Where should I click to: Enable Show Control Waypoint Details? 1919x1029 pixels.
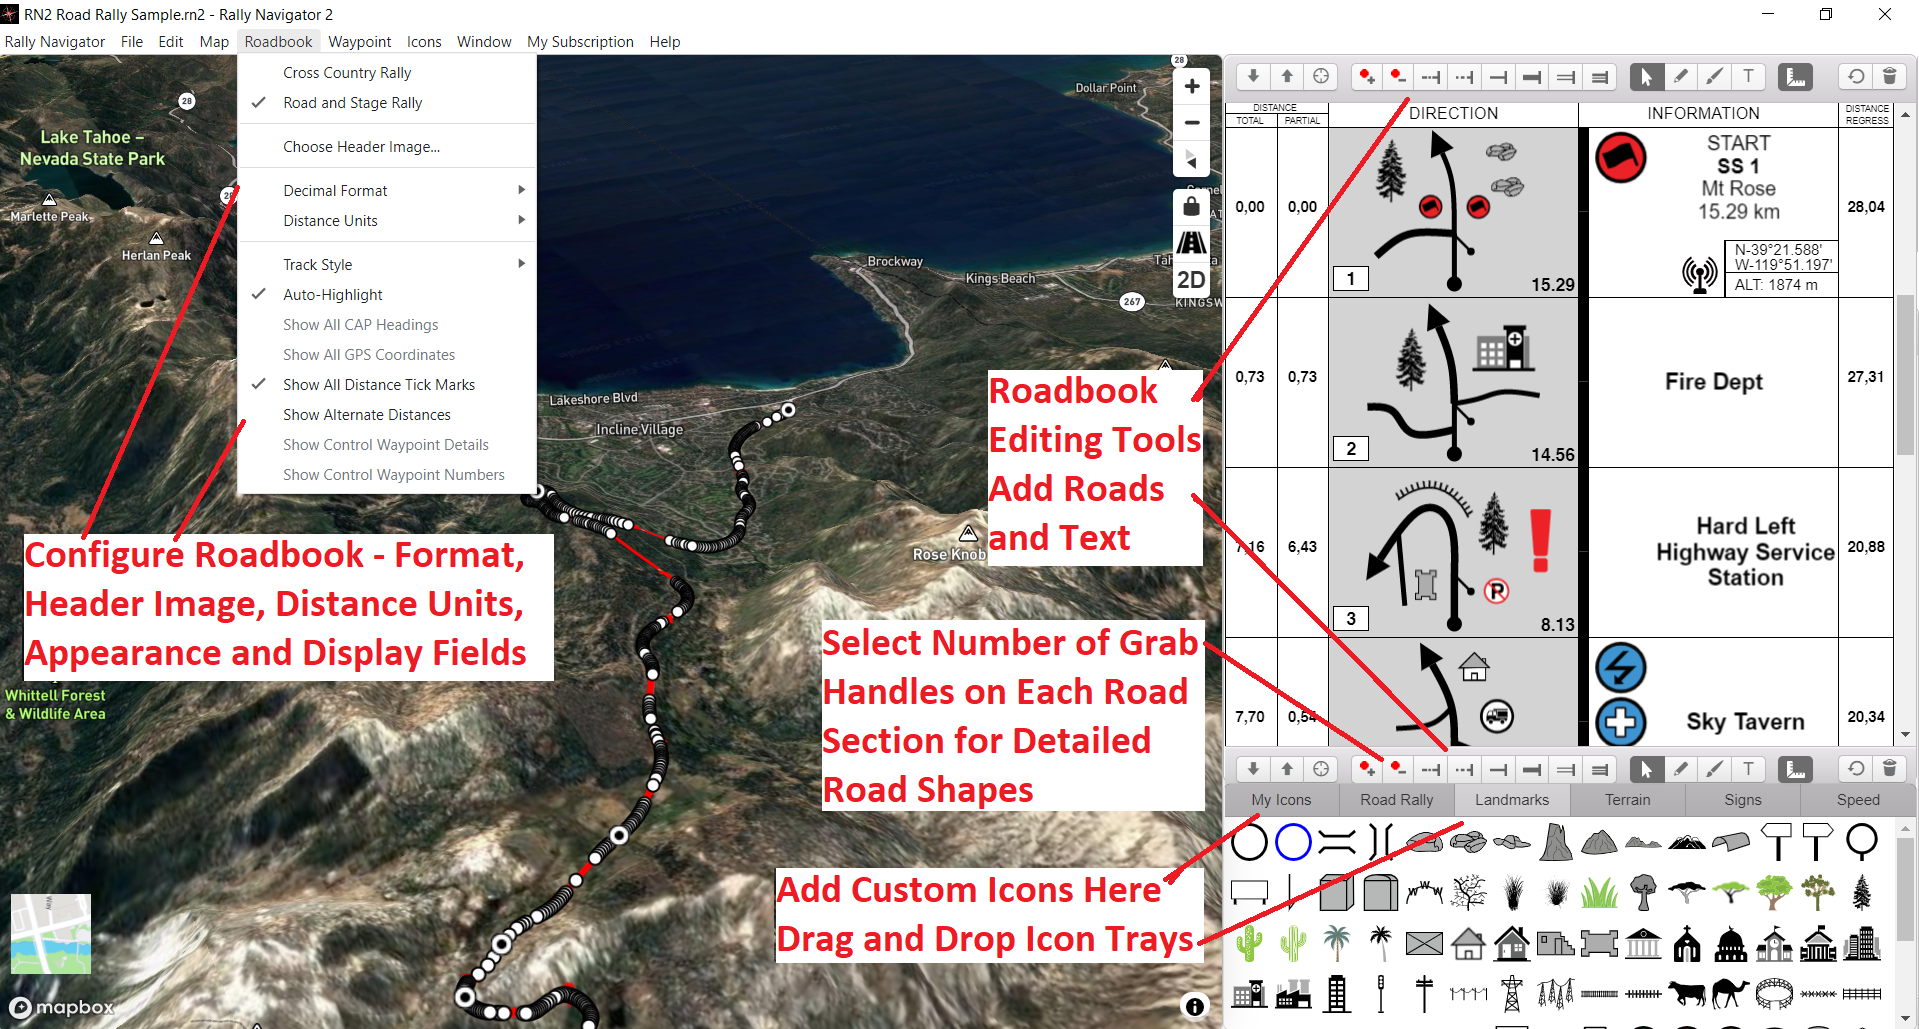pos(385,445)
